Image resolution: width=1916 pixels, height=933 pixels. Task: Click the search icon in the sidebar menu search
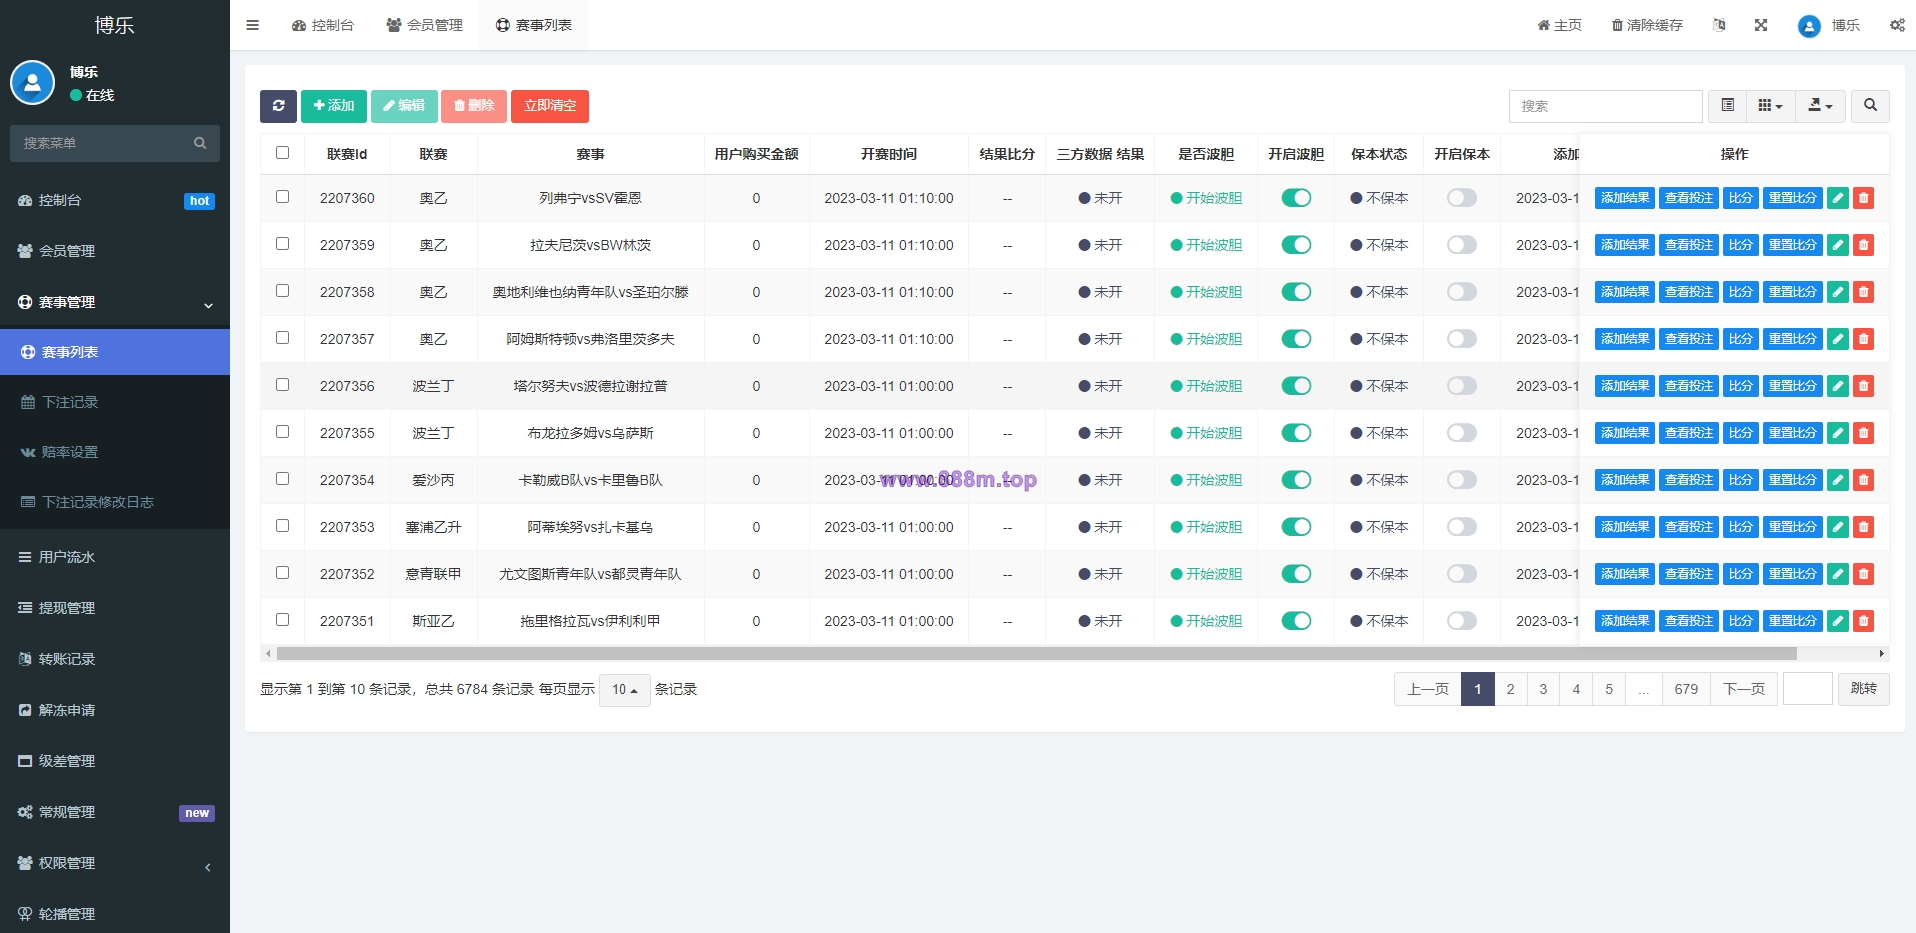click(200, 143)
